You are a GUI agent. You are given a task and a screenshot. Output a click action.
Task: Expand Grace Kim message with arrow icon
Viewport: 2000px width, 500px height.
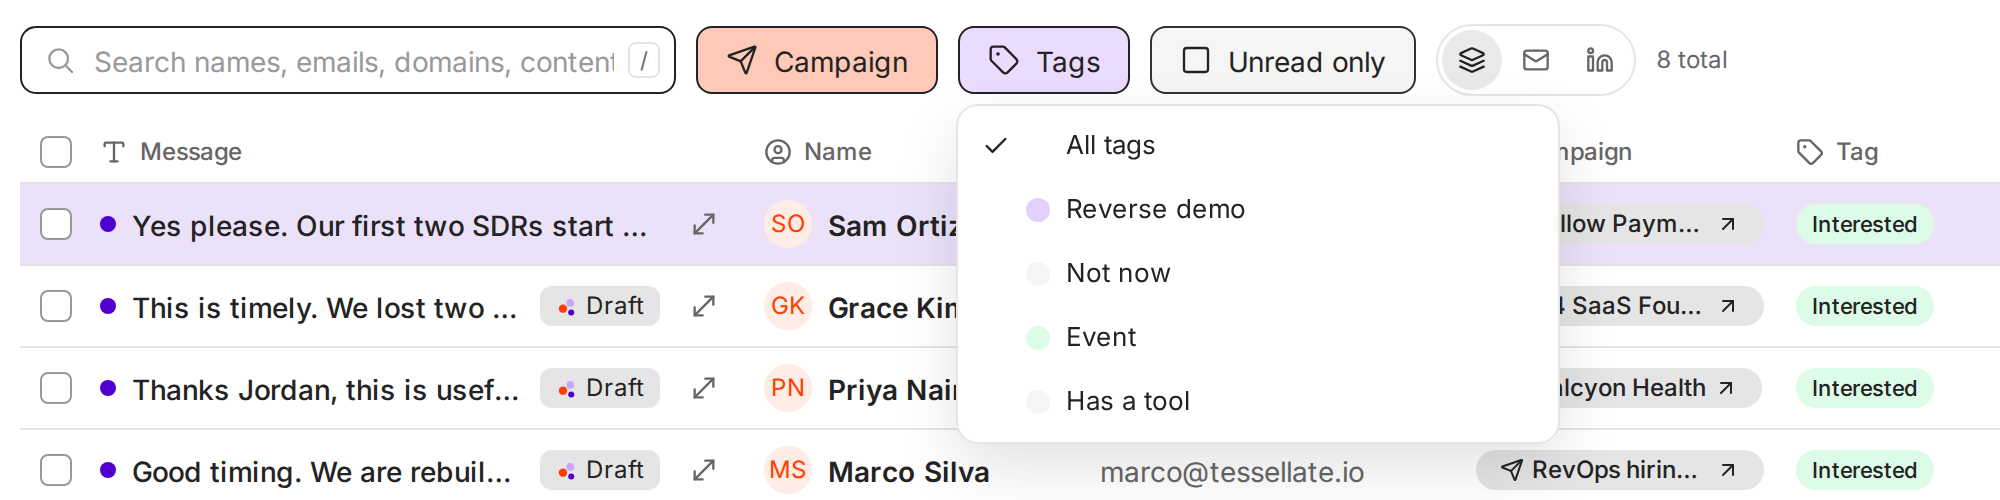coord(704,306)
